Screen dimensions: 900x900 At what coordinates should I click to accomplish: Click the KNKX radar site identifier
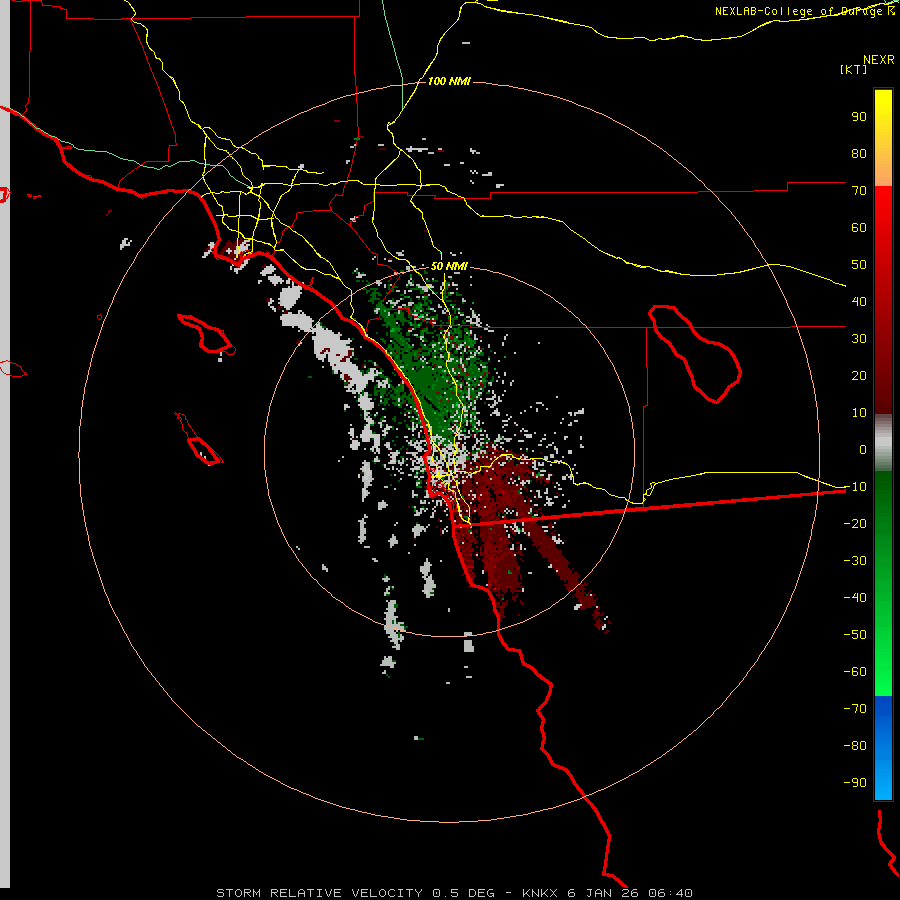[x=540, y=893]
